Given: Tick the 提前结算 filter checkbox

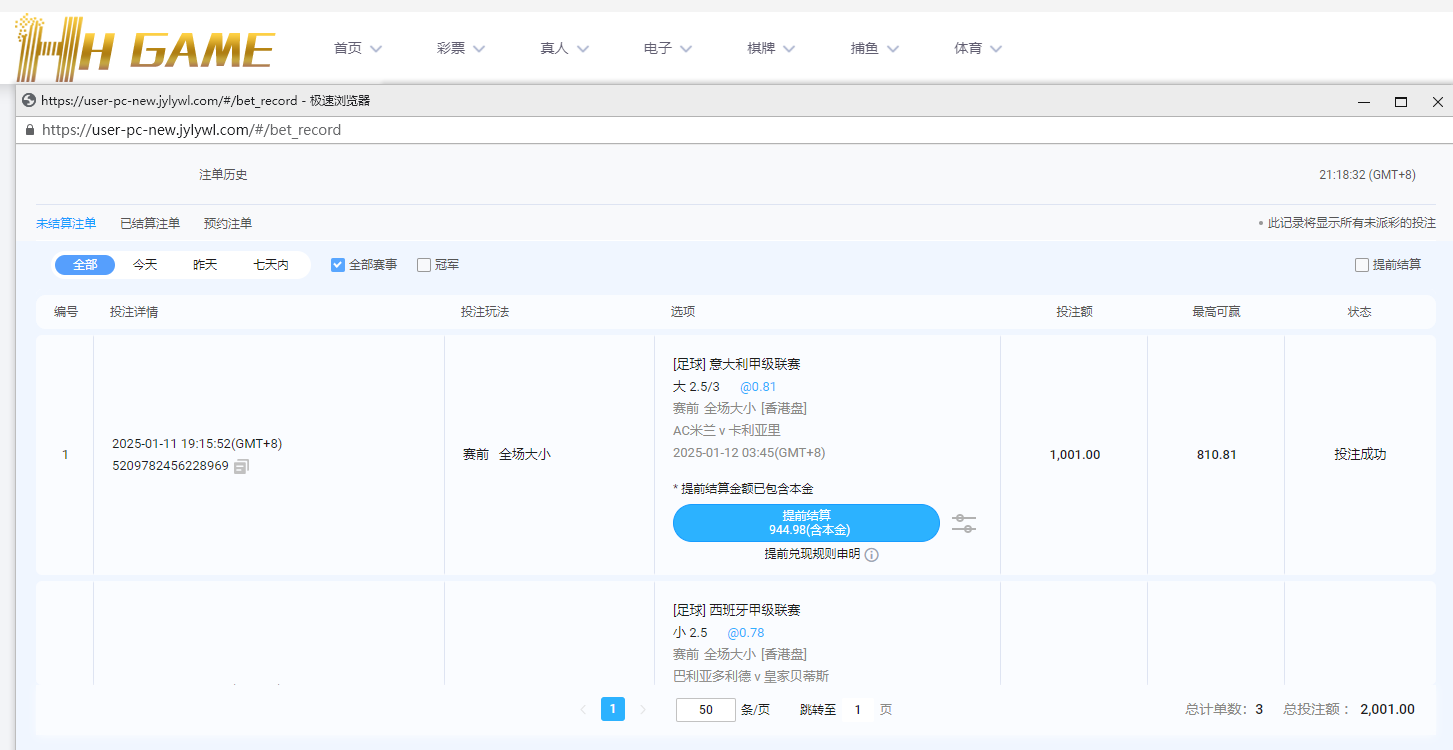Looking at the screenshot, I should point(1361,265).
